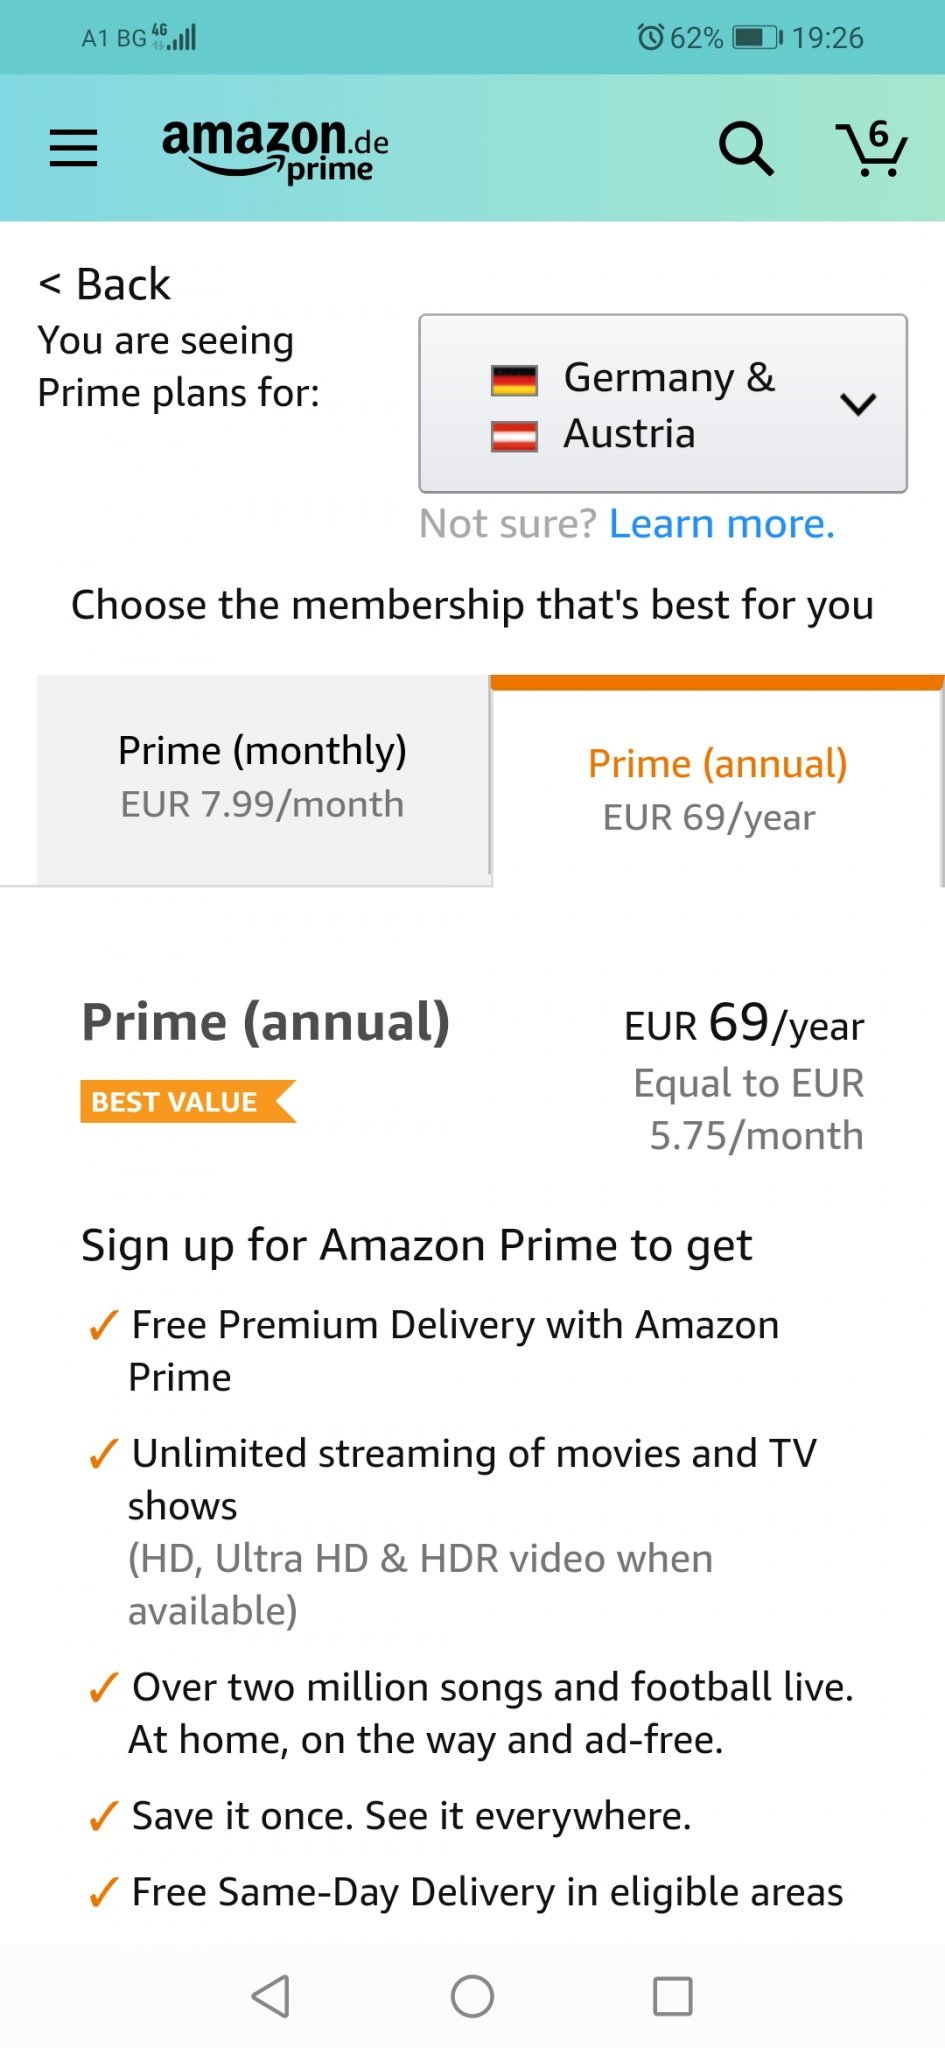The height and width of the screenshot is (2048, 945).
Task: Open the search magnifier icon
Action: tap(746, 149)
